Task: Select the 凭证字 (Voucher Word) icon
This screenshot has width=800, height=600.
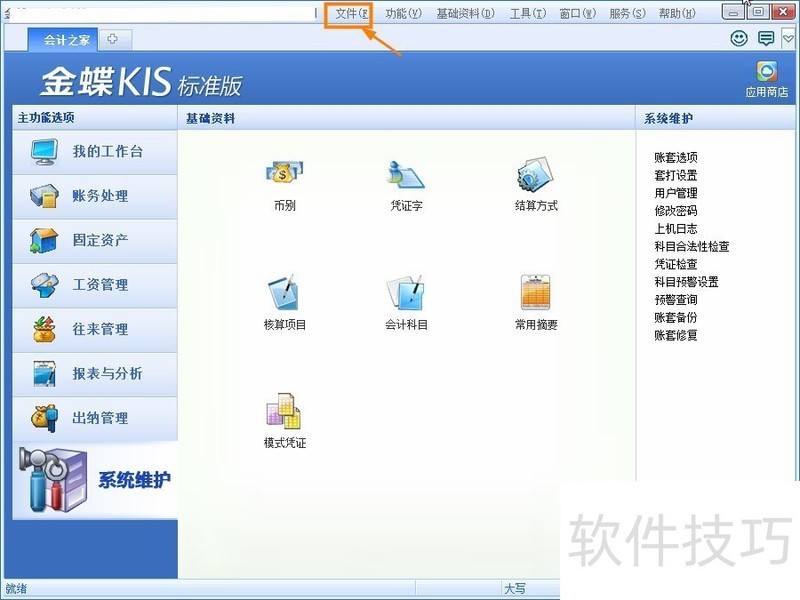Action: [x=403, y=182]
